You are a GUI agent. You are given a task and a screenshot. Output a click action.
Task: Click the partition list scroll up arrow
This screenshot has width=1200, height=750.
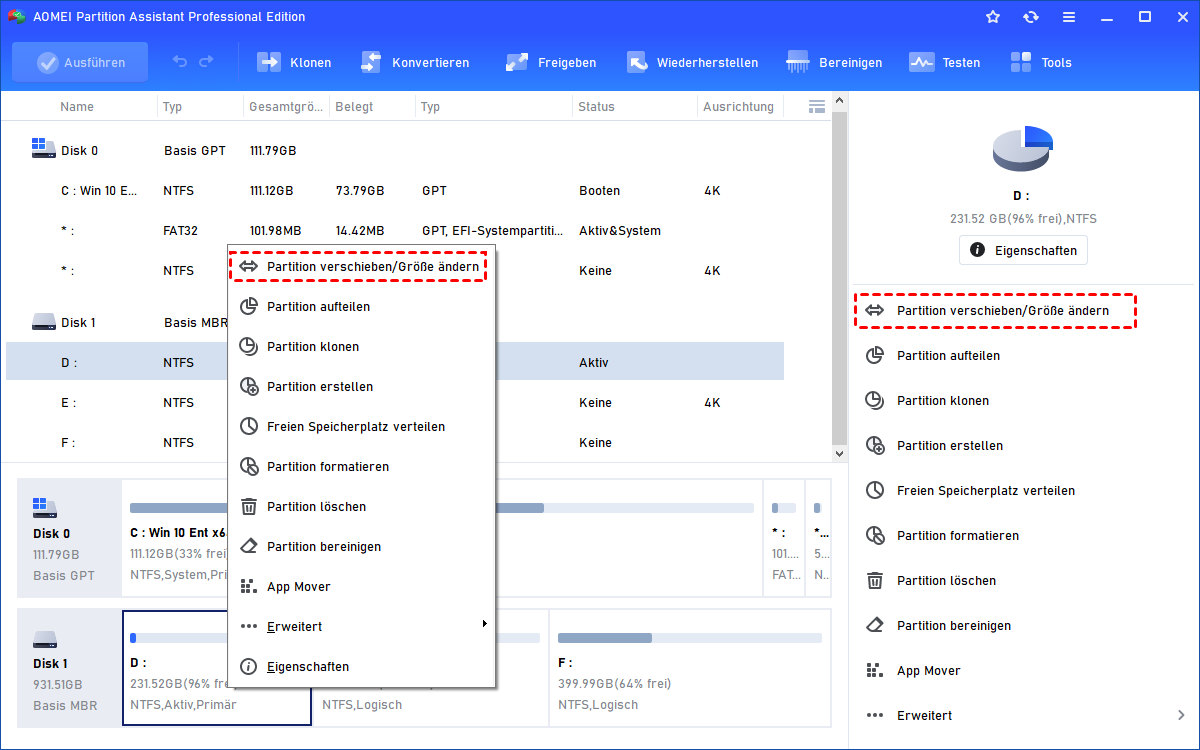(840, 100)
